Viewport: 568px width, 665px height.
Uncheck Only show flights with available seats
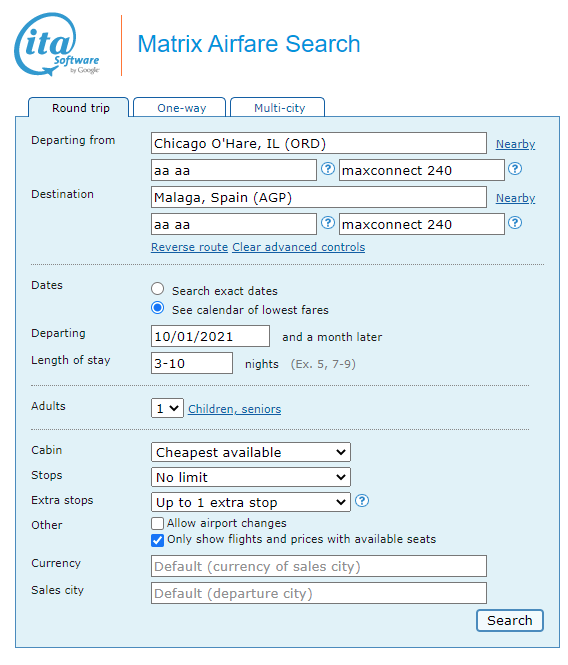[157, 540]
